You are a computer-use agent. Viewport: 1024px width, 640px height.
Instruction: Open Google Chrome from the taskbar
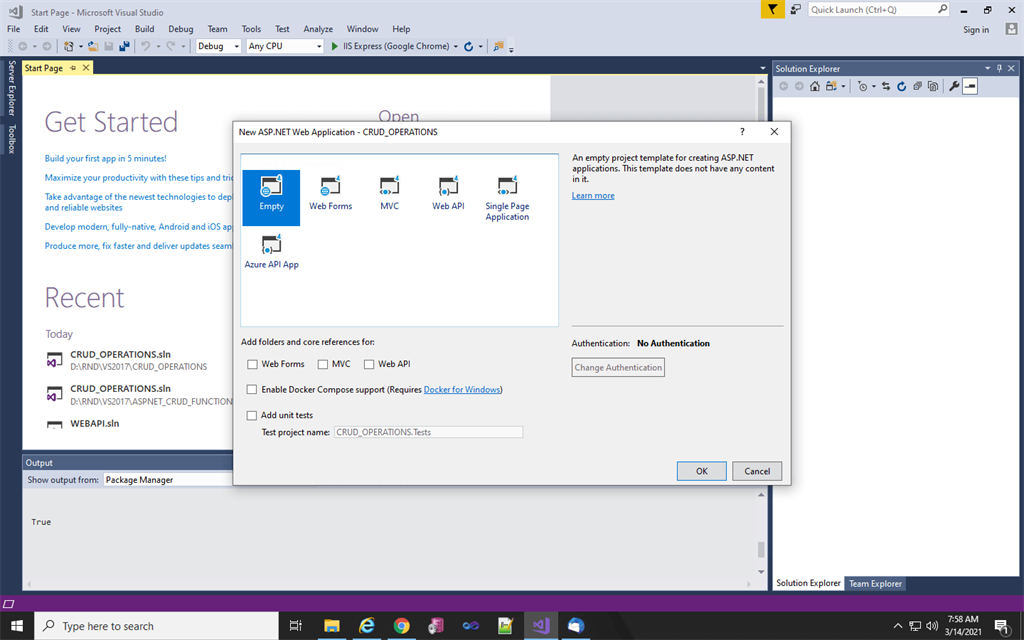click(x=400, y=627)
